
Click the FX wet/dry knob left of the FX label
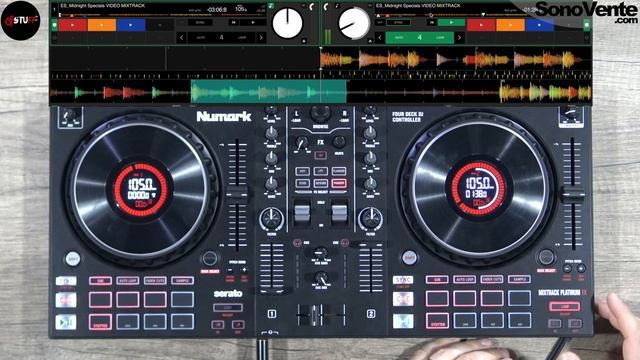302,143
